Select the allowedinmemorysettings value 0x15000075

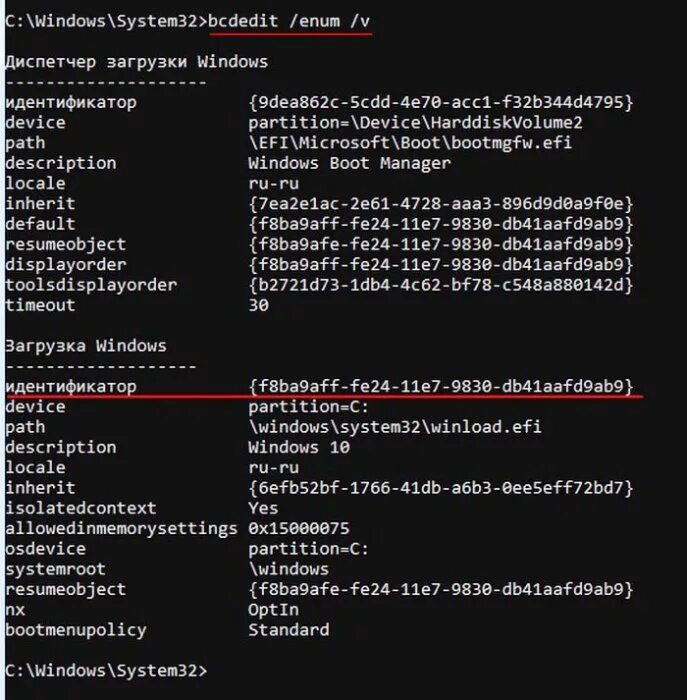coord(299,528)
